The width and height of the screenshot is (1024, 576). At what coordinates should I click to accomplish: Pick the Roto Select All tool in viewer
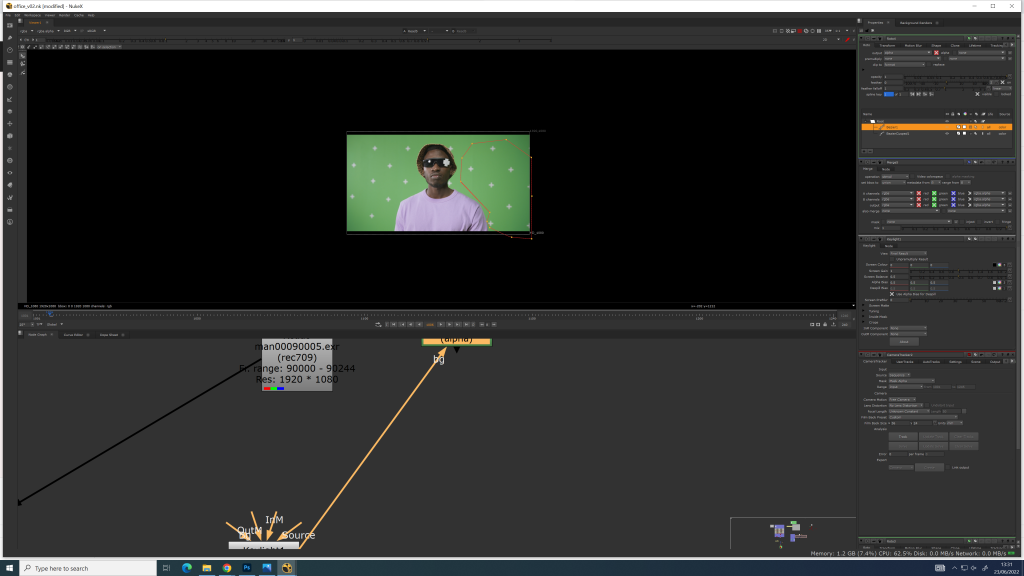coord(22,56)
